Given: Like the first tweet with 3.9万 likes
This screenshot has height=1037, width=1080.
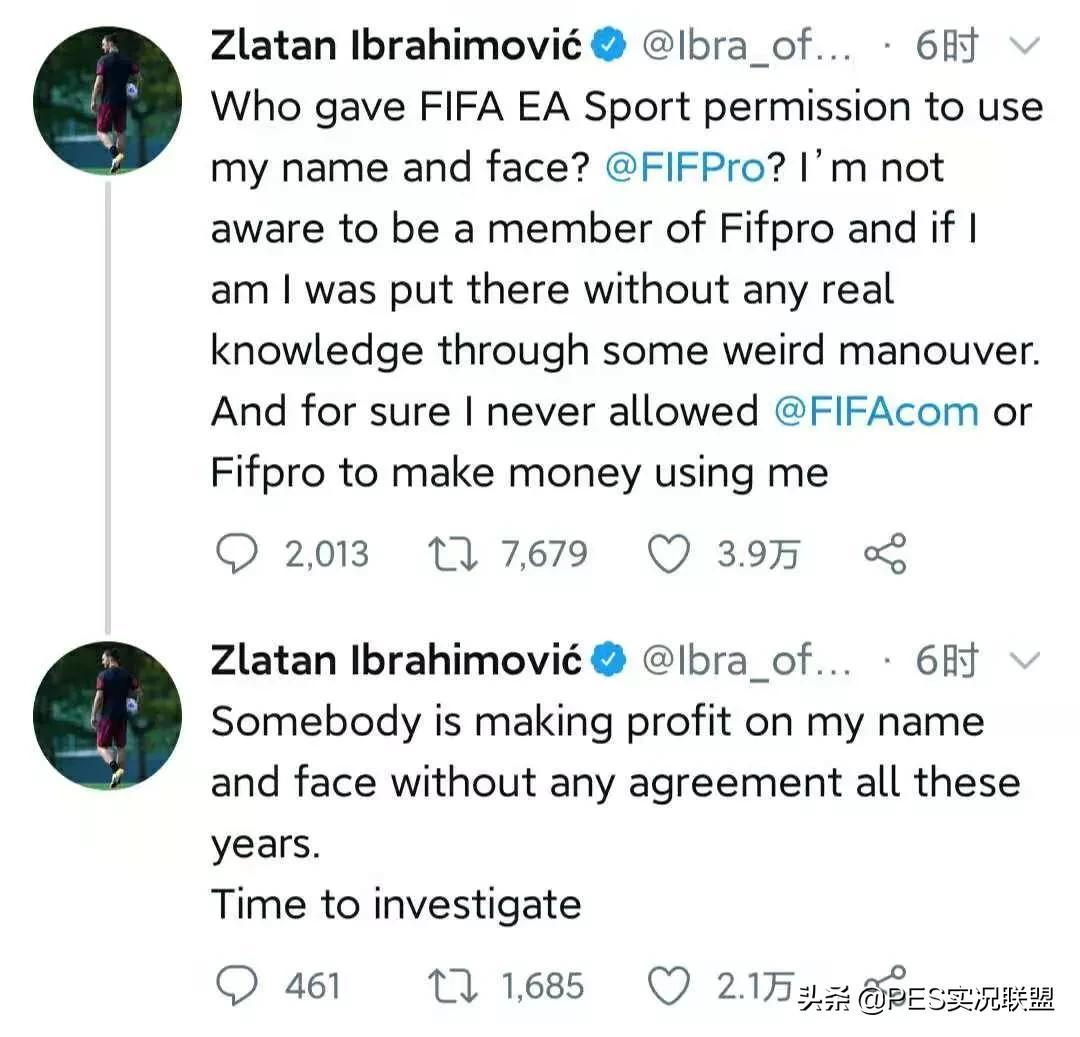Looking at the screenshot, I should coord(669,554).
